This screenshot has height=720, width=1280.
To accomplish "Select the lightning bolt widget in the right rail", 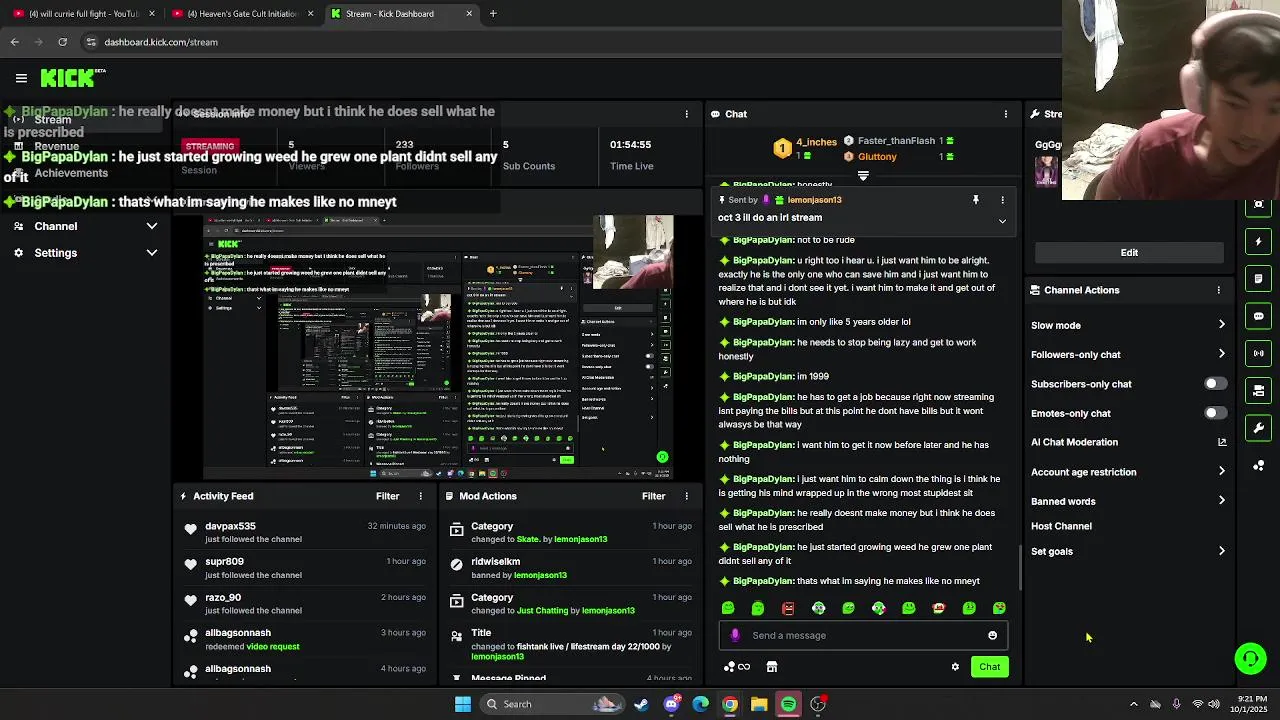I will point(1259,241).
